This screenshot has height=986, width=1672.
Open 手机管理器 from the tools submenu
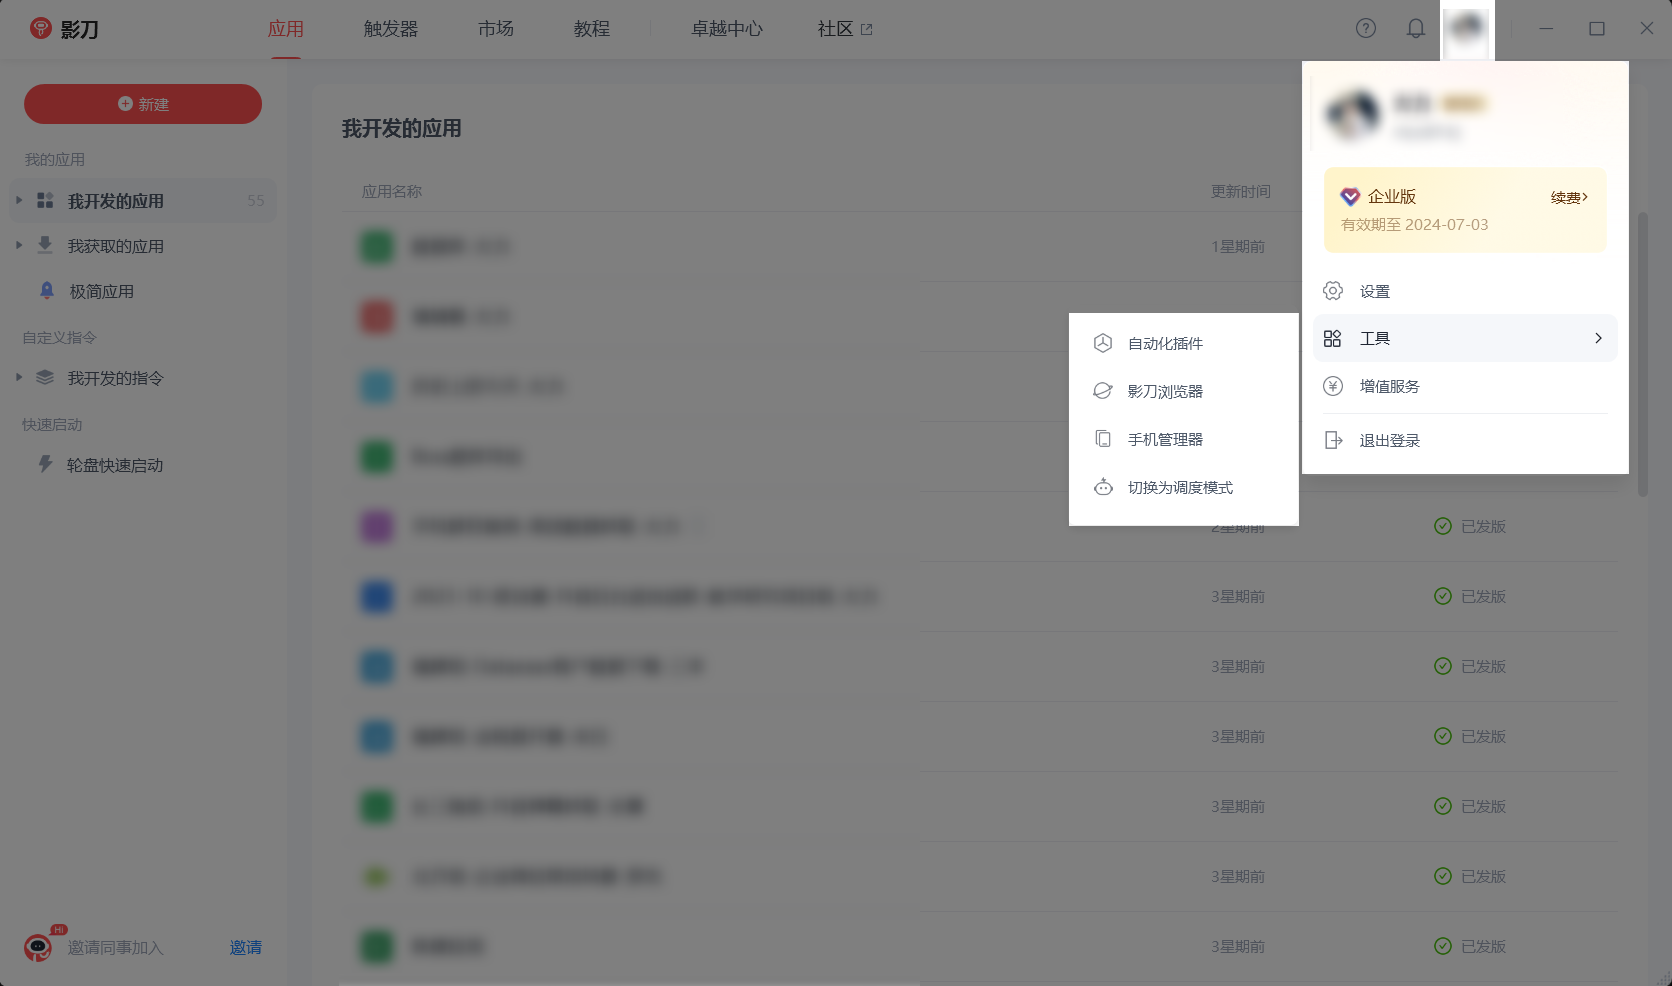tap(1164, 438)
